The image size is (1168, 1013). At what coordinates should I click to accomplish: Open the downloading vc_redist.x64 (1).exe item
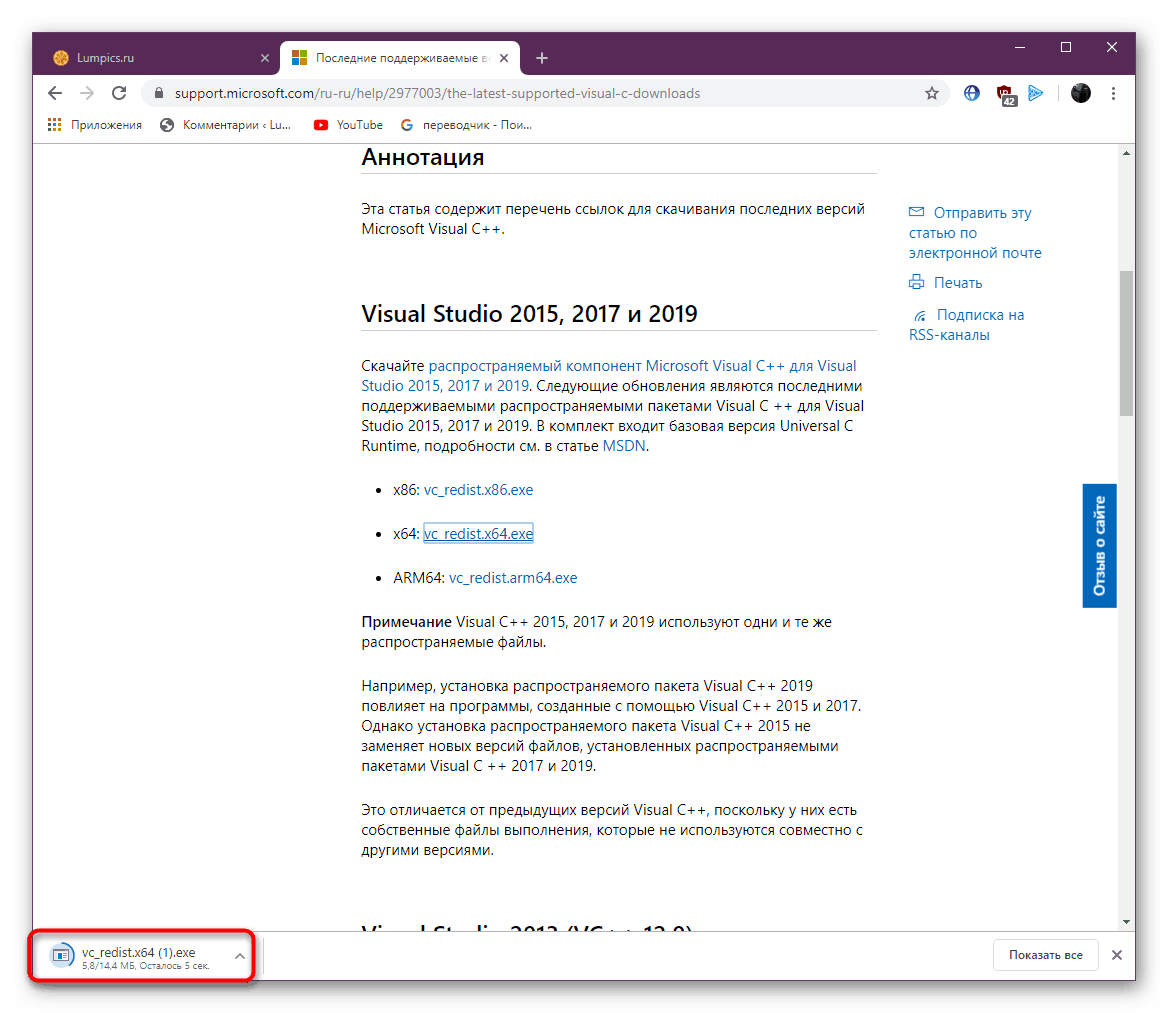pos(138,956)
